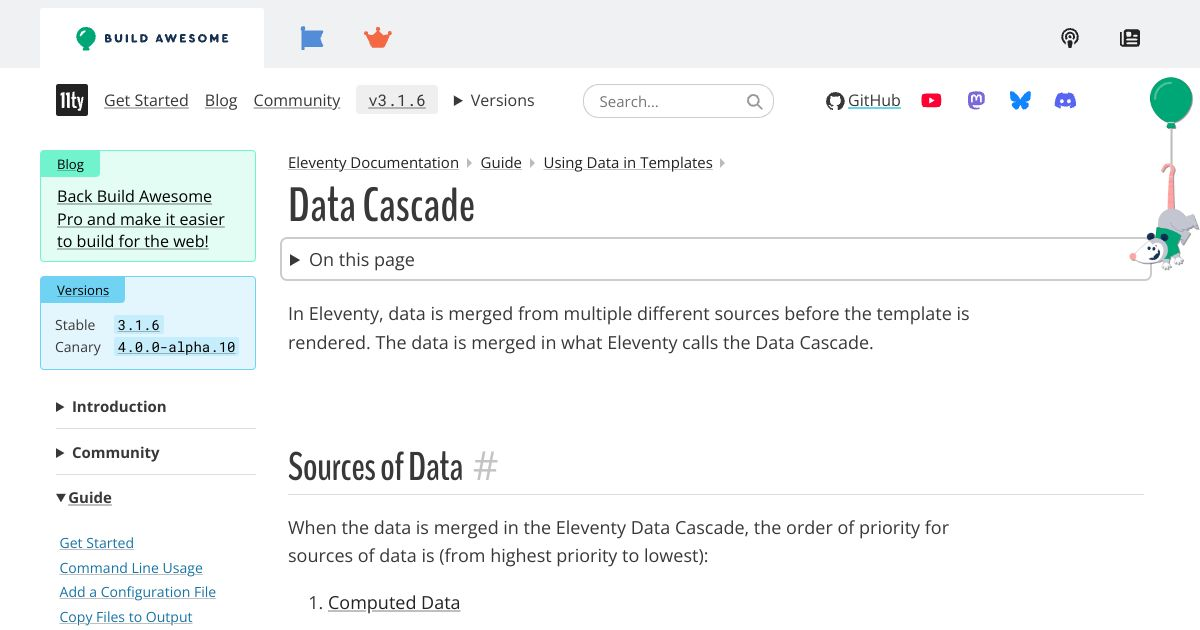This screenshot has width=1200, height=630.
Task: Expand the Community sidebar section
Action: pos(108,452)
